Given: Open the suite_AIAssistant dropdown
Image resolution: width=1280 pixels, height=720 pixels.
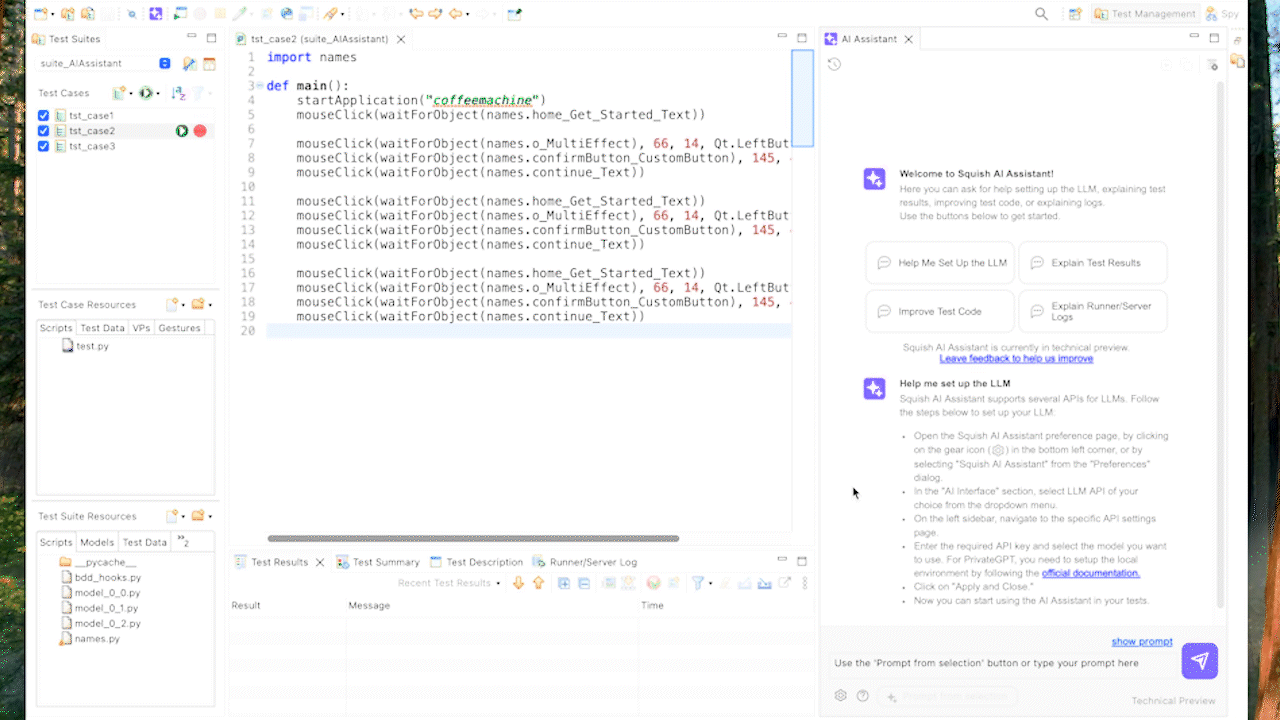Looking at the screenshot, I should point(165,63).
